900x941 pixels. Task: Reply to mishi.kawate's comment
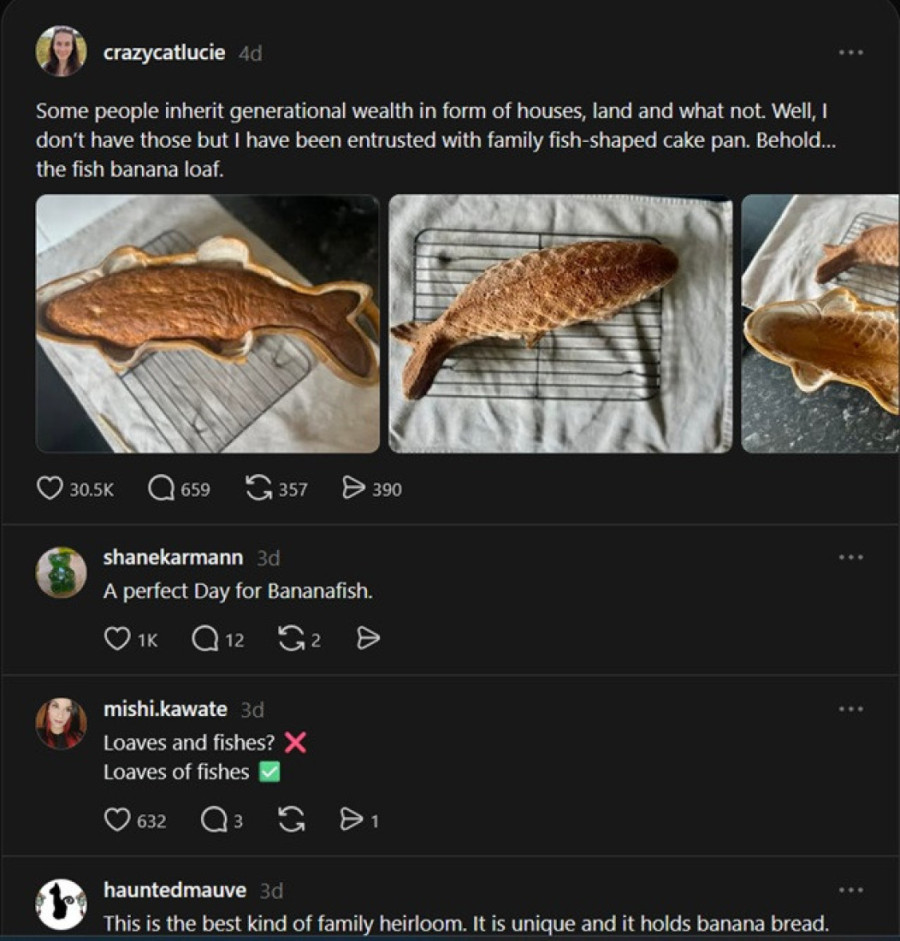214,821
